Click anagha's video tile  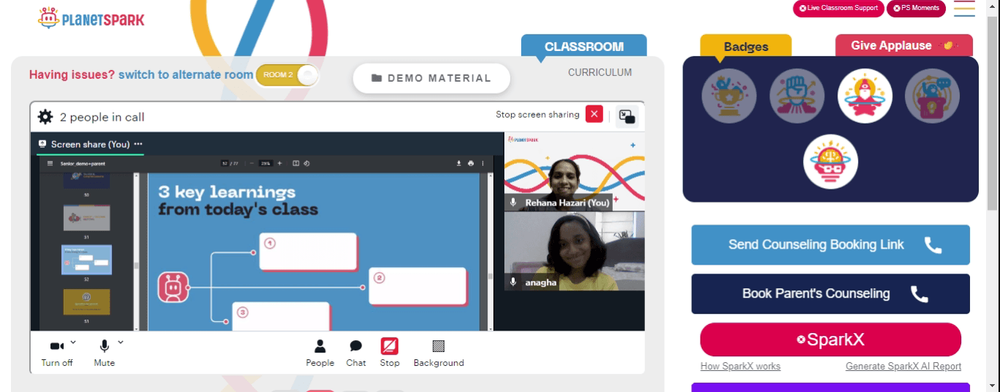coord(574,251)
